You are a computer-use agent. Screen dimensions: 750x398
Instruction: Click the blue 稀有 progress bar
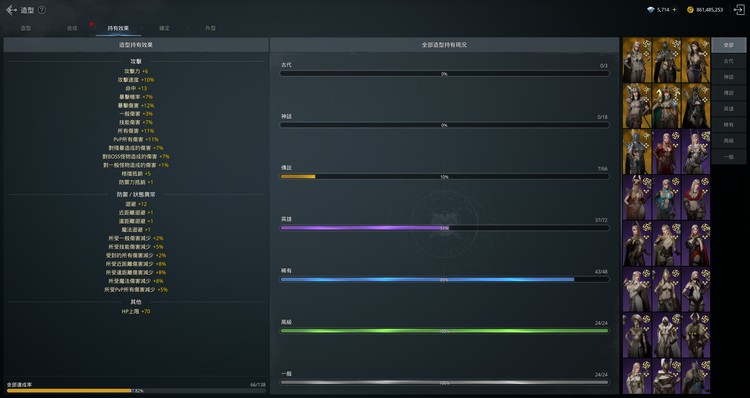tap(444, 279)
